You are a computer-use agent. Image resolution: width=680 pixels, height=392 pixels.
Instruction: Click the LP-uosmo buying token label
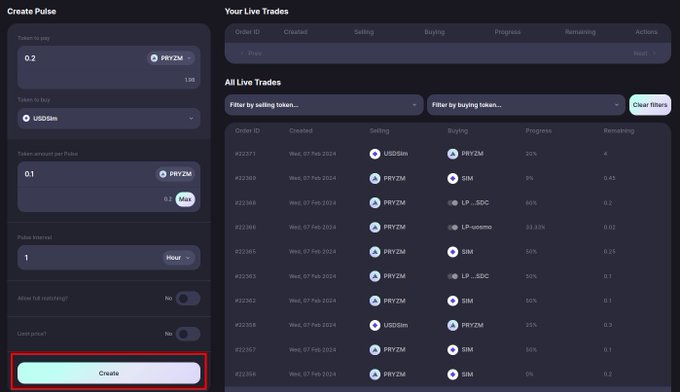477,227
